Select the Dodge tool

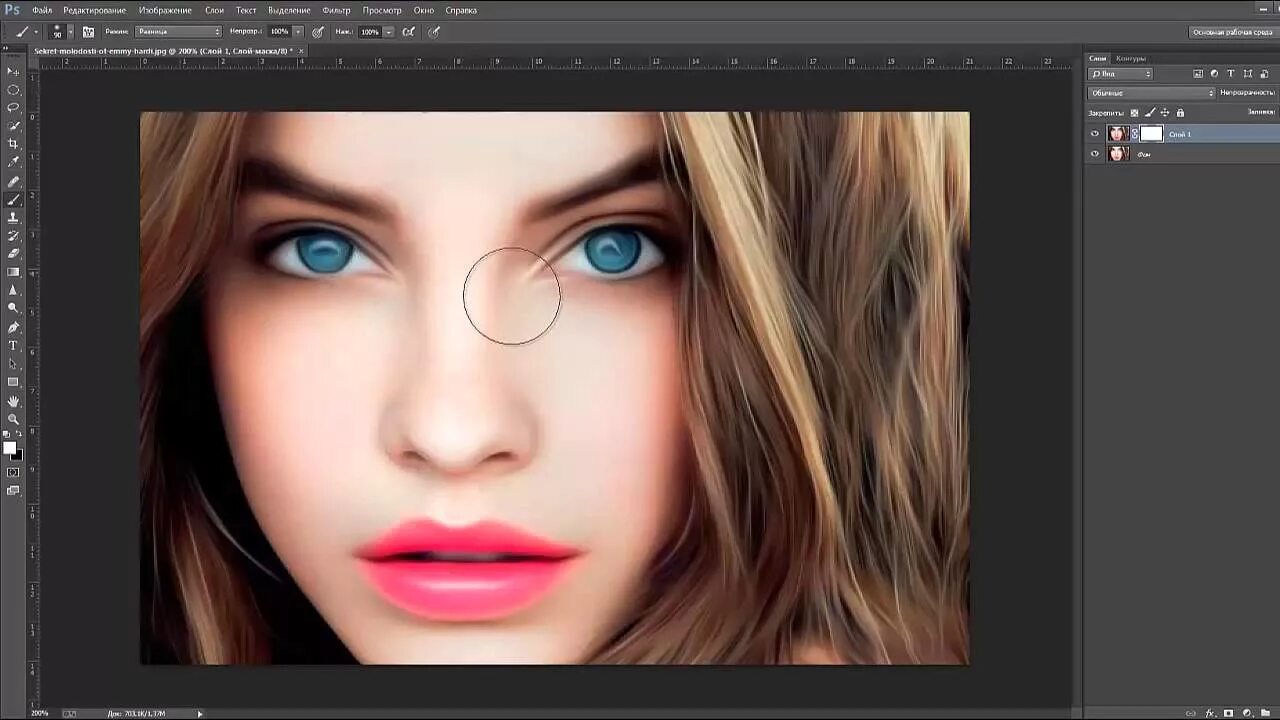13,308
